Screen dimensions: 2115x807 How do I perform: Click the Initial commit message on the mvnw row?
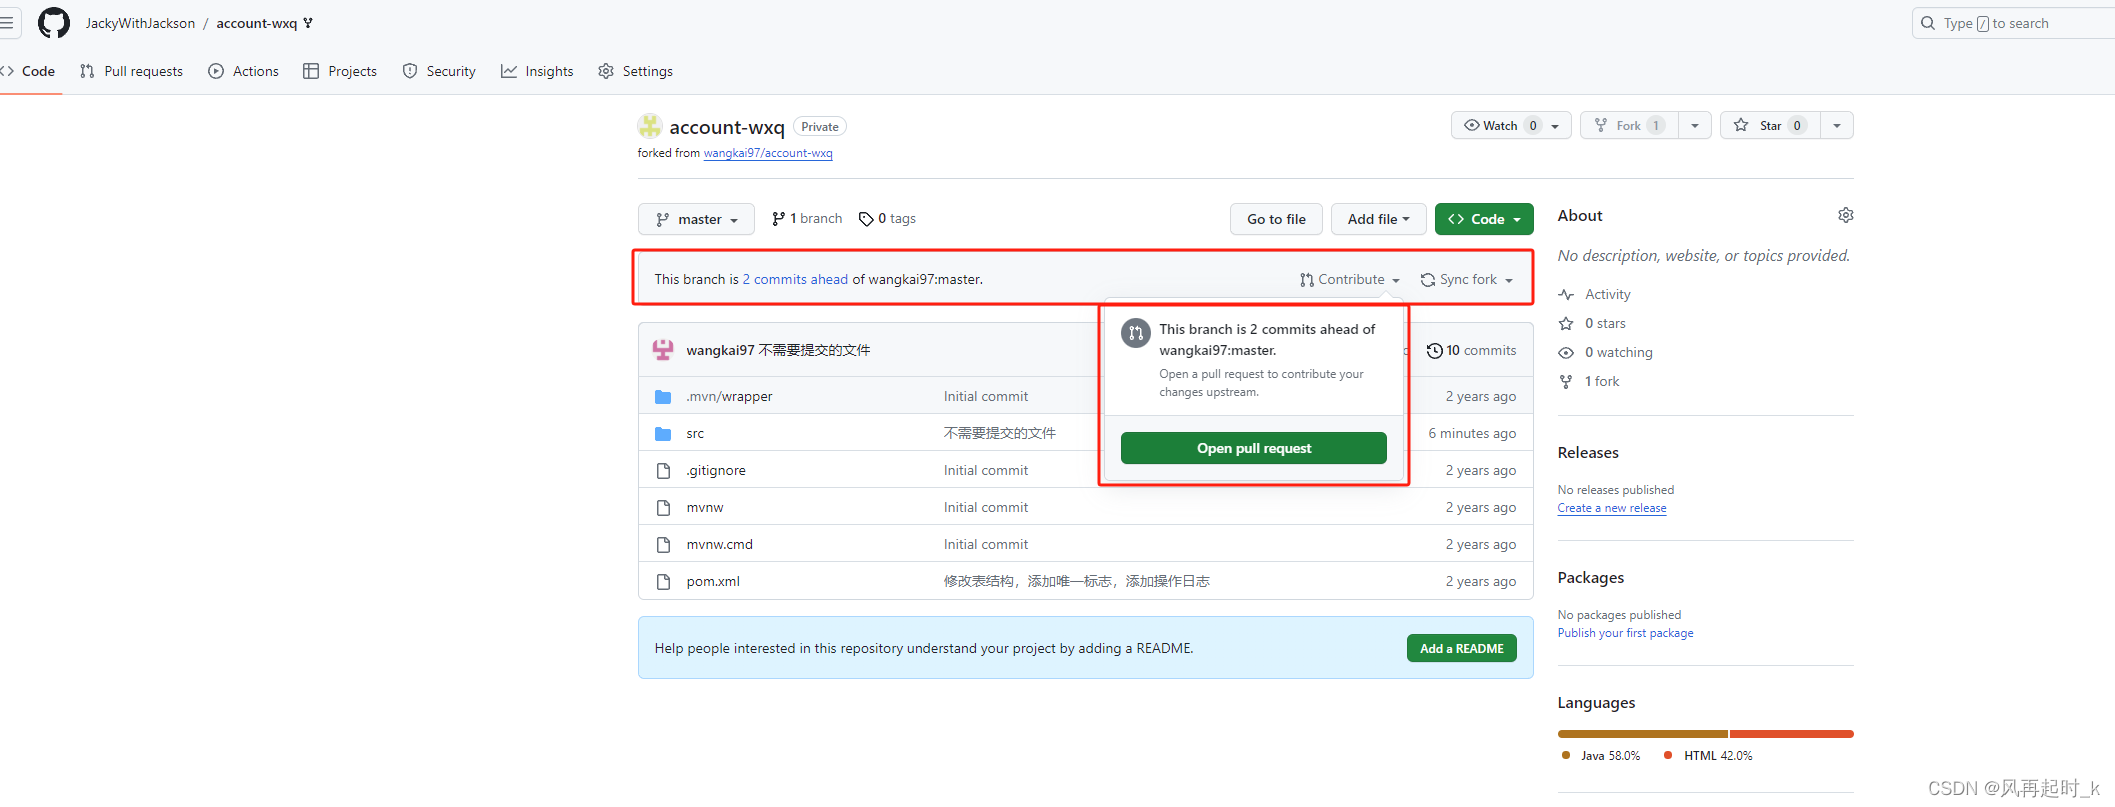click(x=986, y=508)
